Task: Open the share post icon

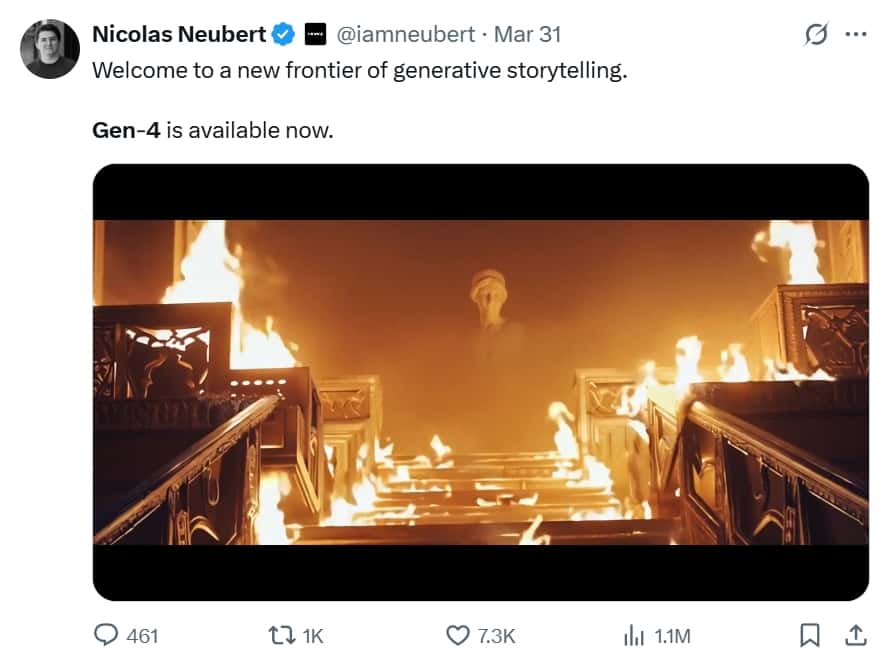Action: pyautogui.click(x=856, y=635)
